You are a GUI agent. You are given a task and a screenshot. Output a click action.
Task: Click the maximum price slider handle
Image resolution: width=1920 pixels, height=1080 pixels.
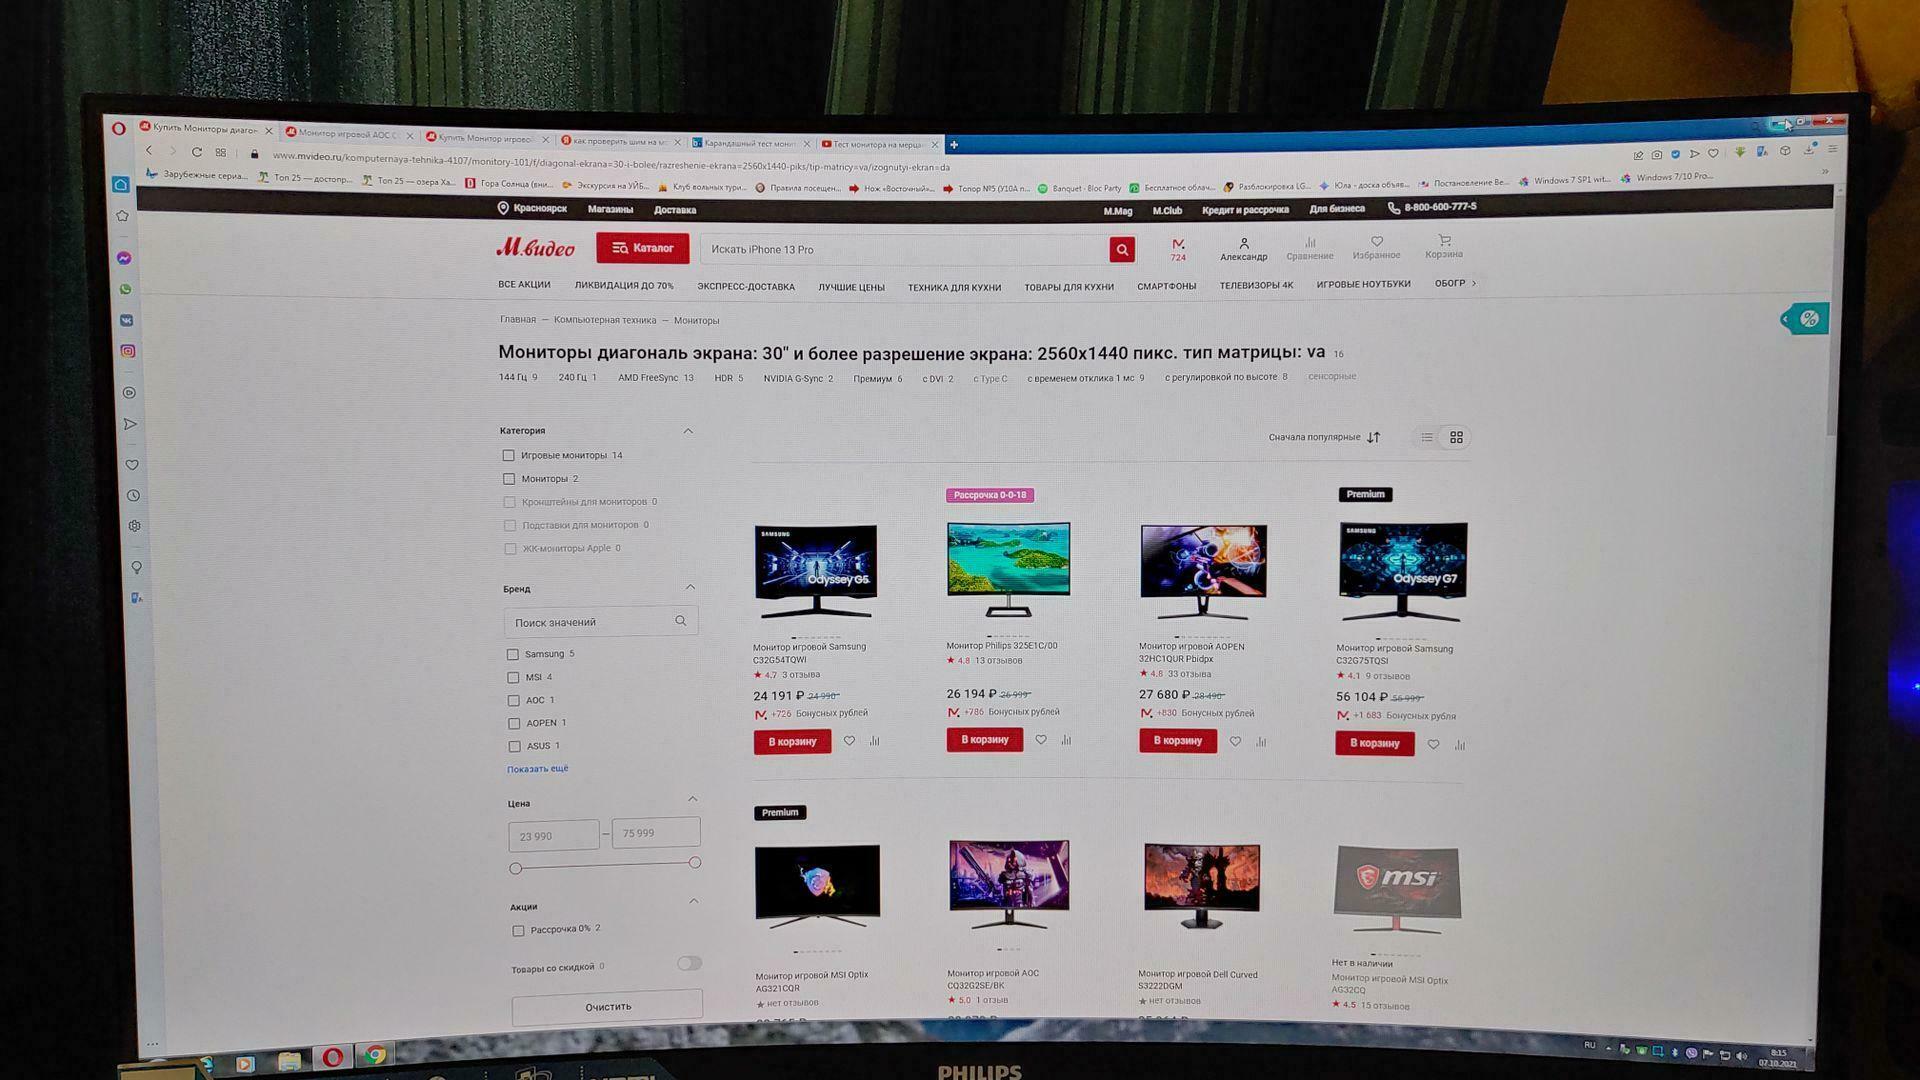695,863
